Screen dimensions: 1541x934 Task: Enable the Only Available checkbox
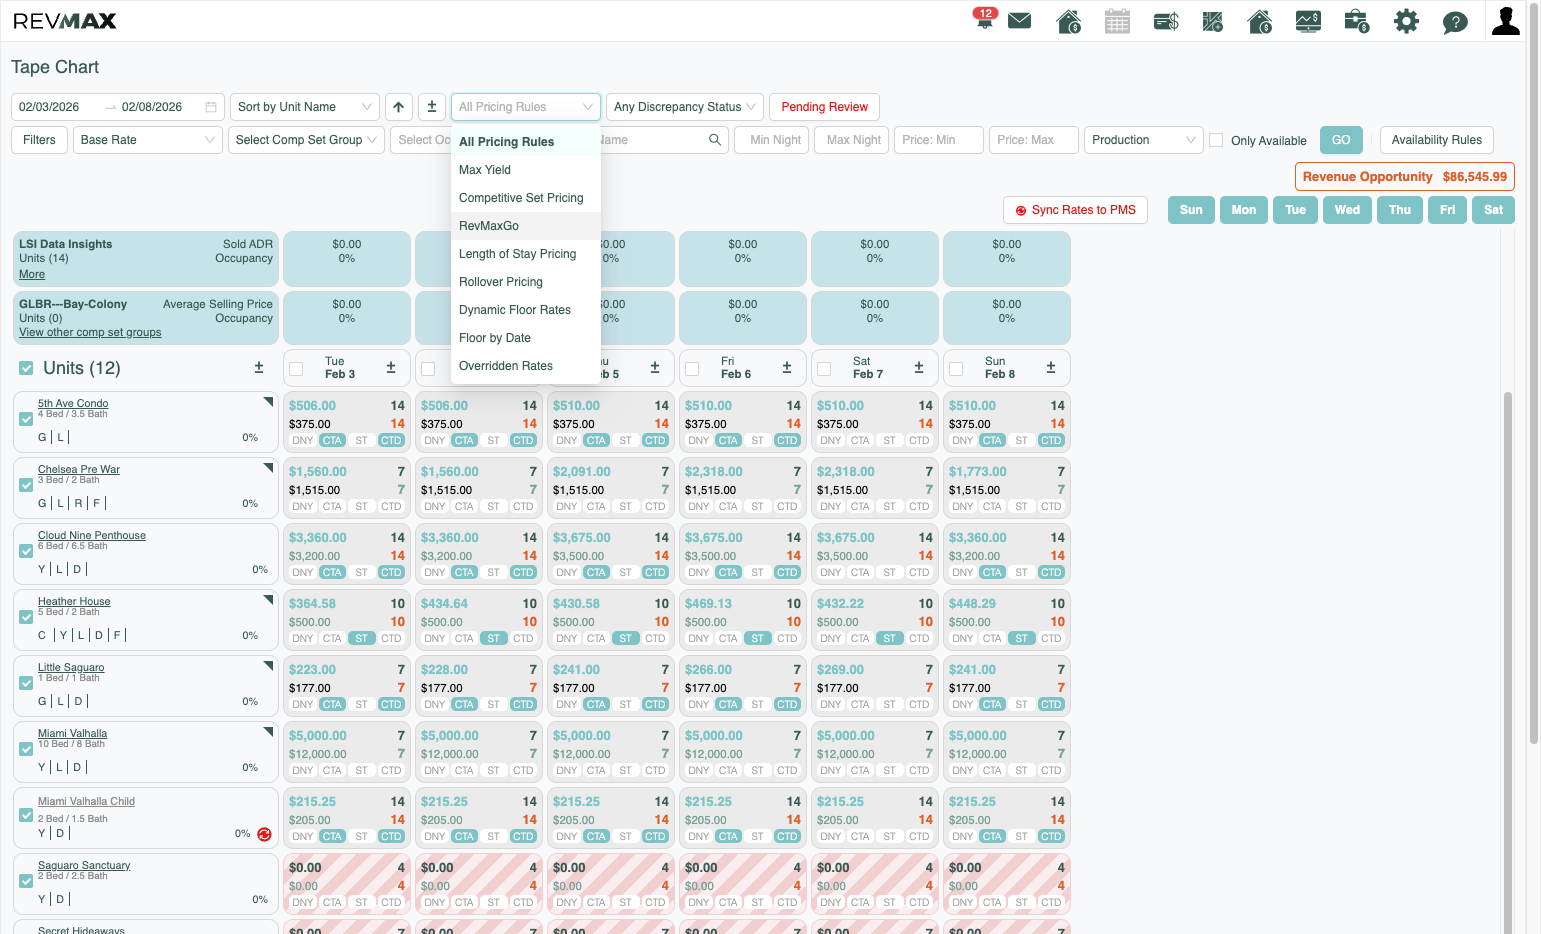click(x=1216, y=141)
